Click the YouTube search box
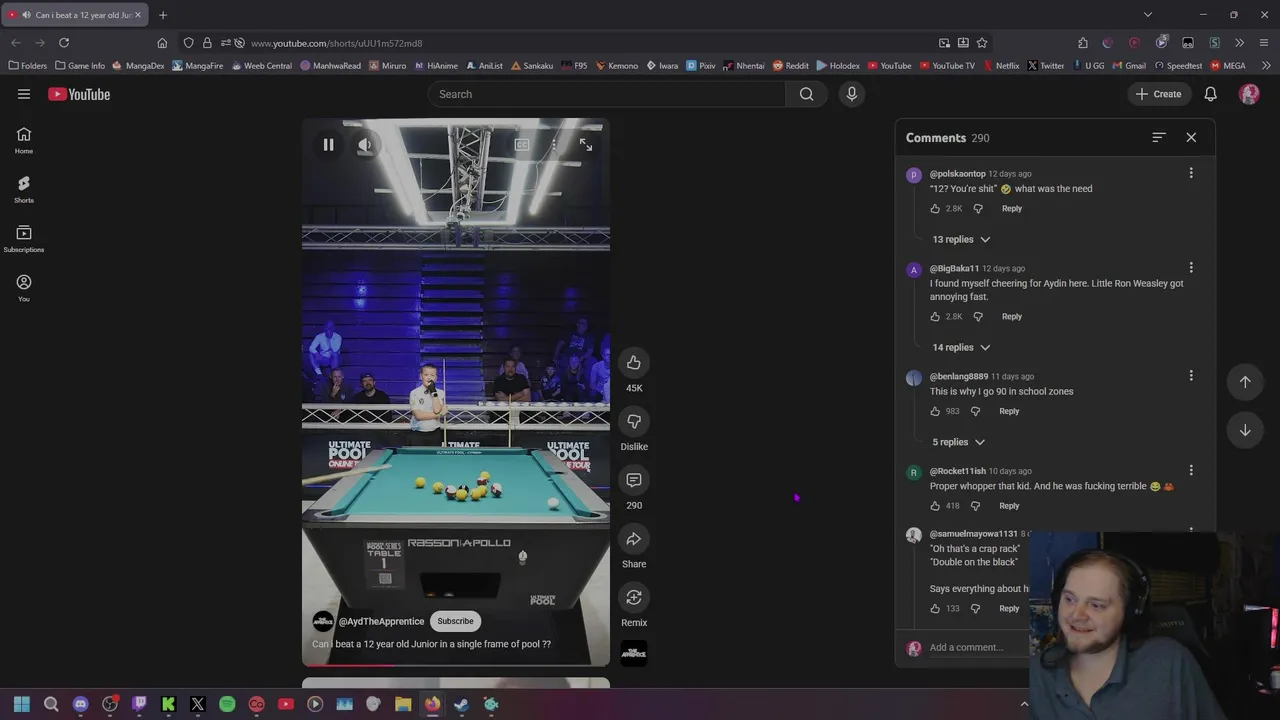 tap(607, 94)
